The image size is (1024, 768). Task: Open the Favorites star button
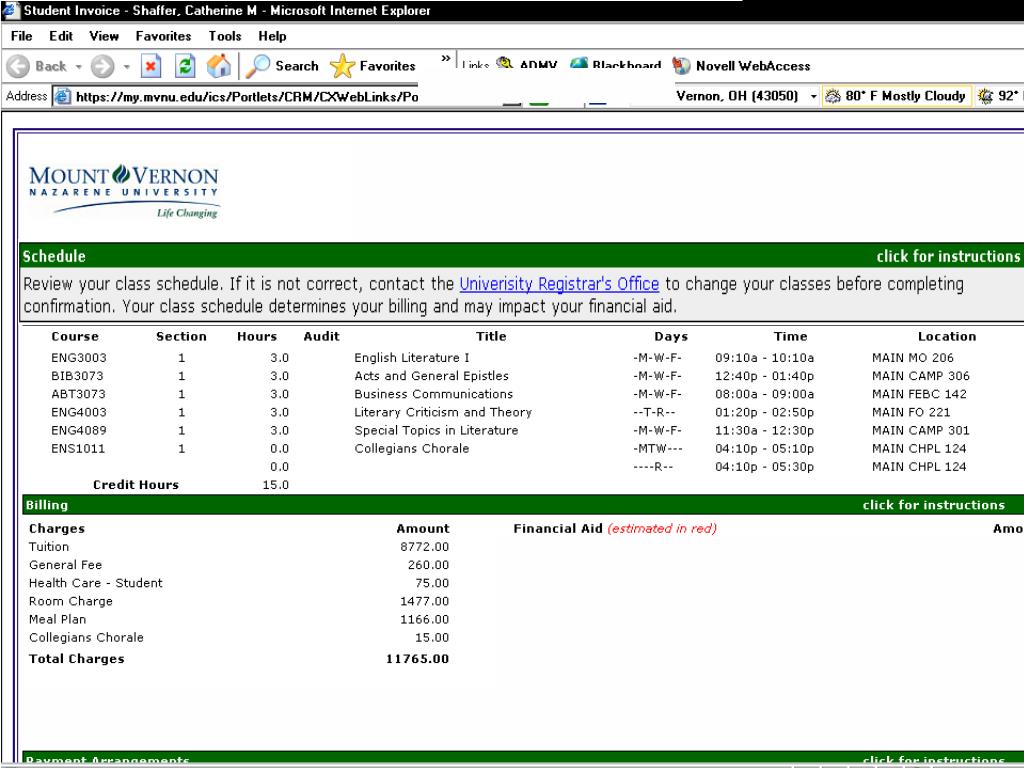point(372,66)
